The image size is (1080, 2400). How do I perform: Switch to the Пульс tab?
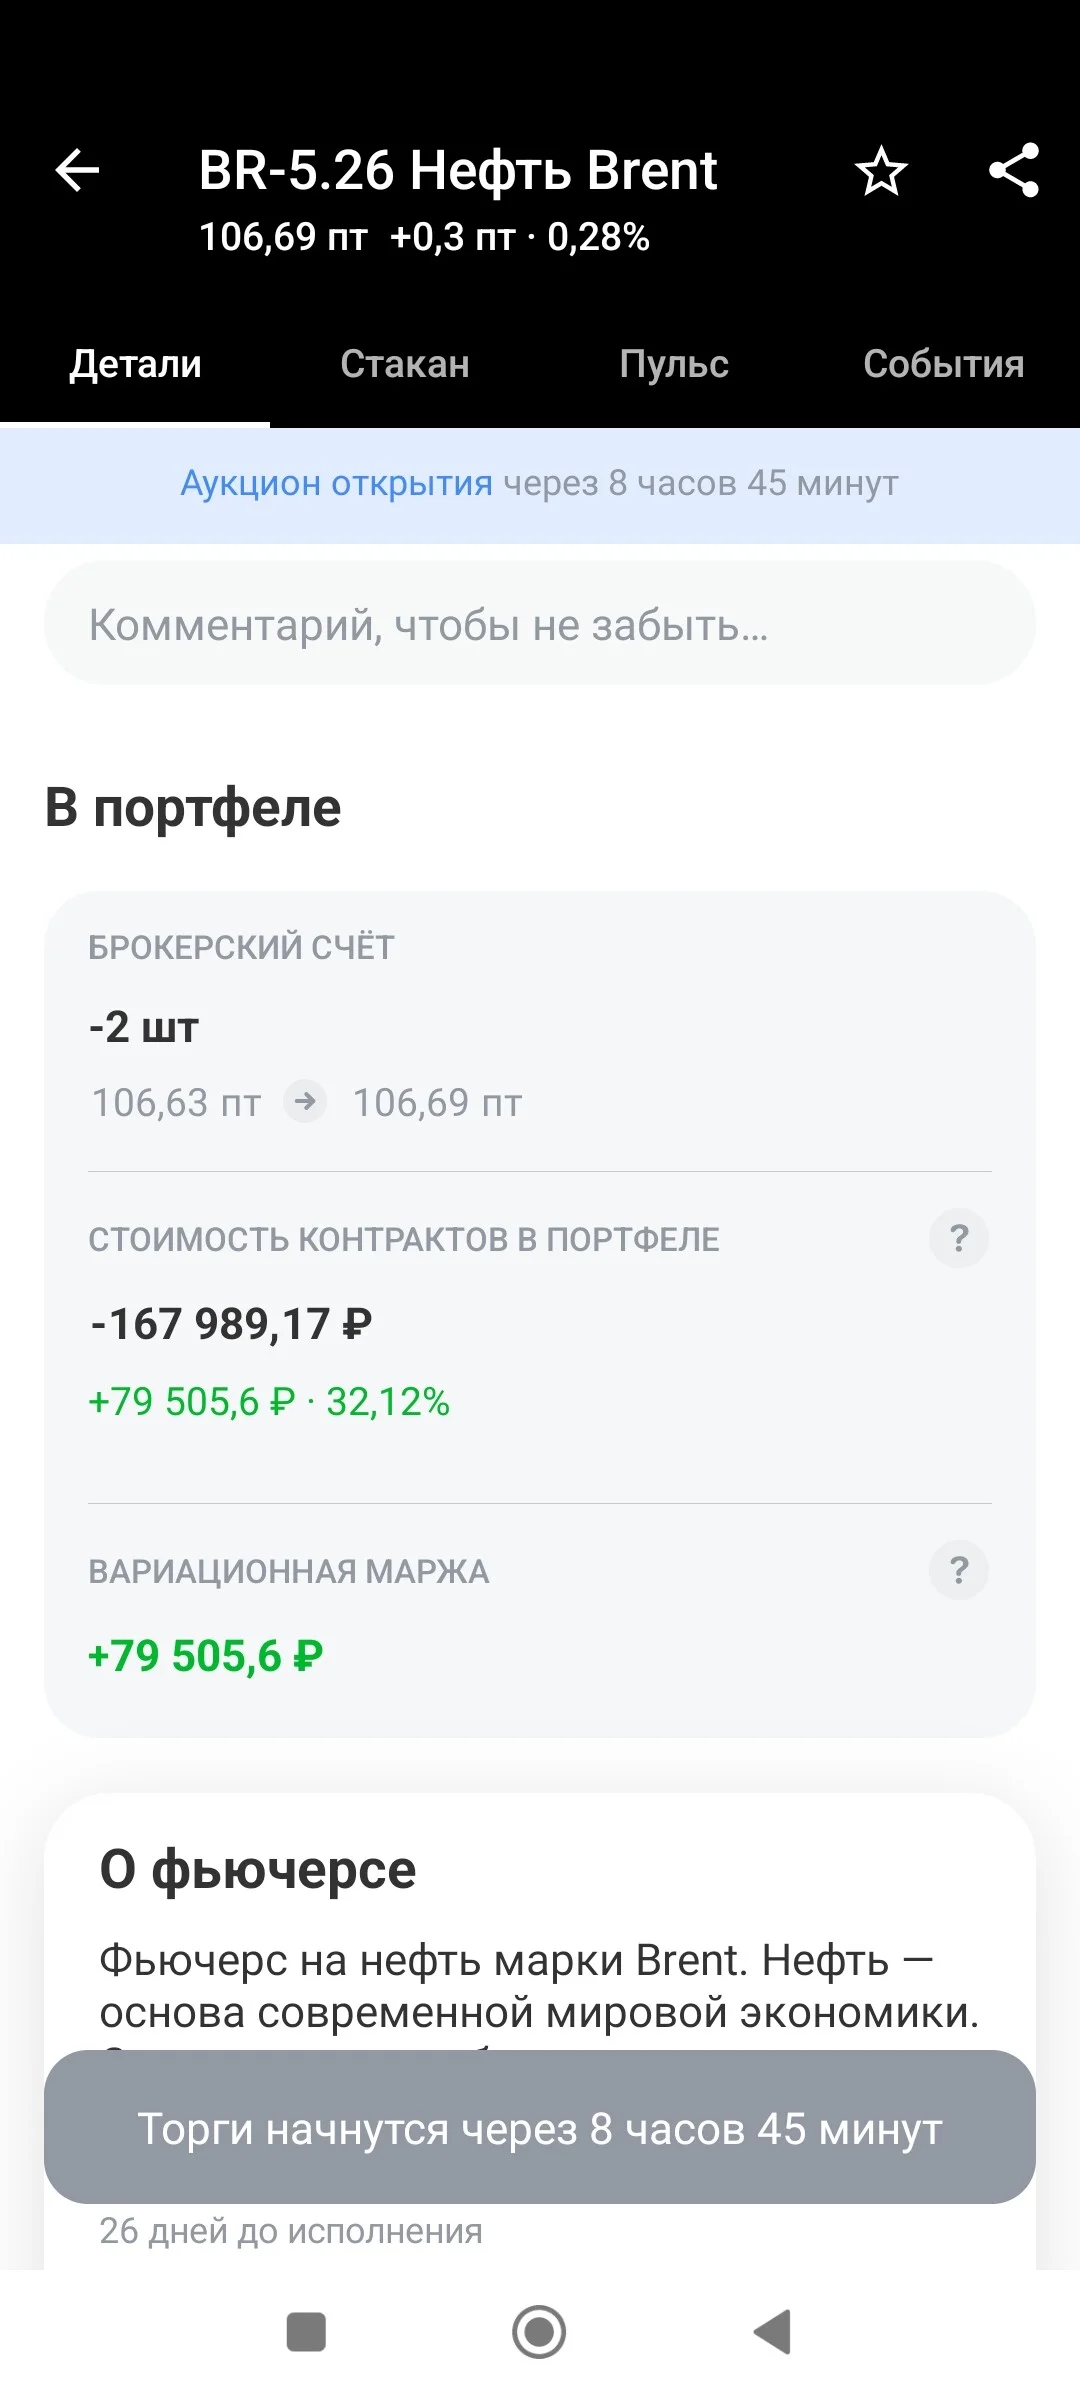[x=674, y=364]
